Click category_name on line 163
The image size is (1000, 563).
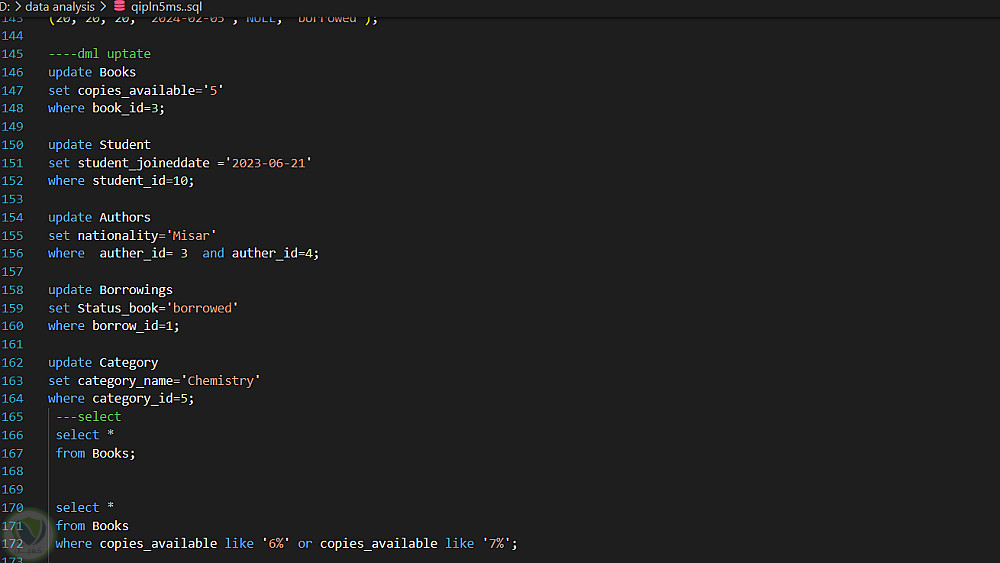click(125, 381)
